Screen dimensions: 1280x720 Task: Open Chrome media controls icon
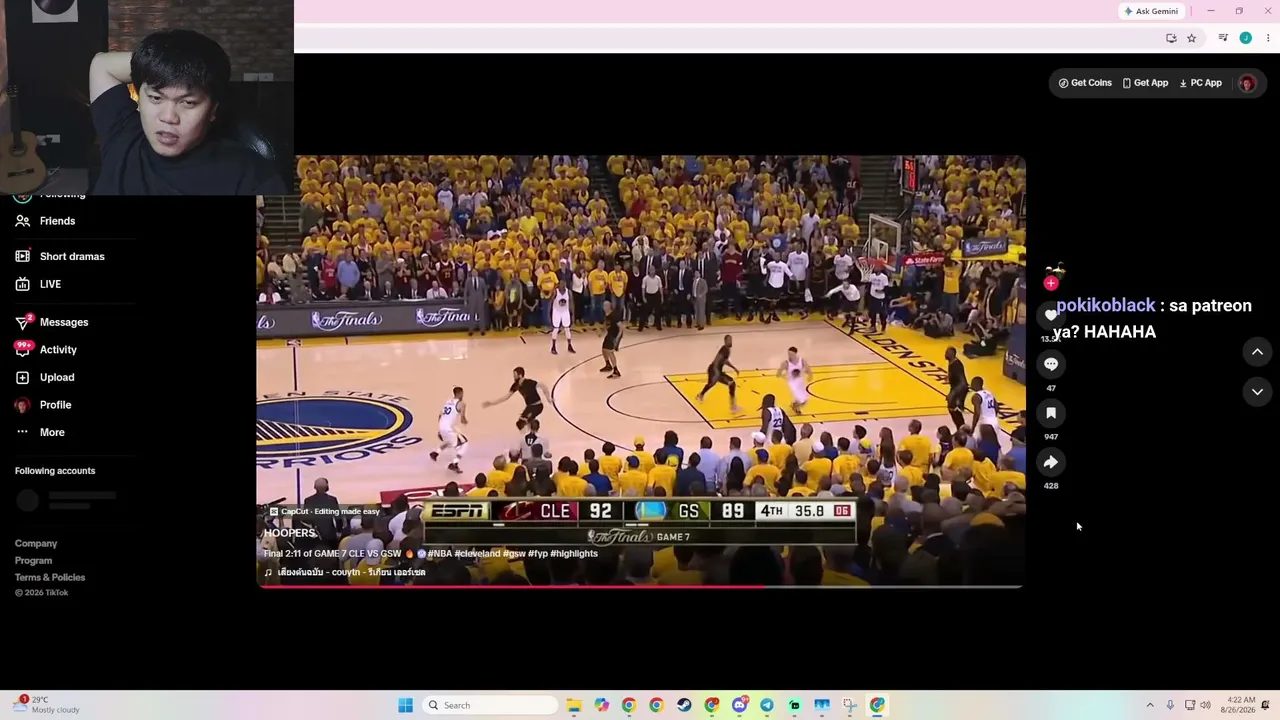tap(1223, 38)
